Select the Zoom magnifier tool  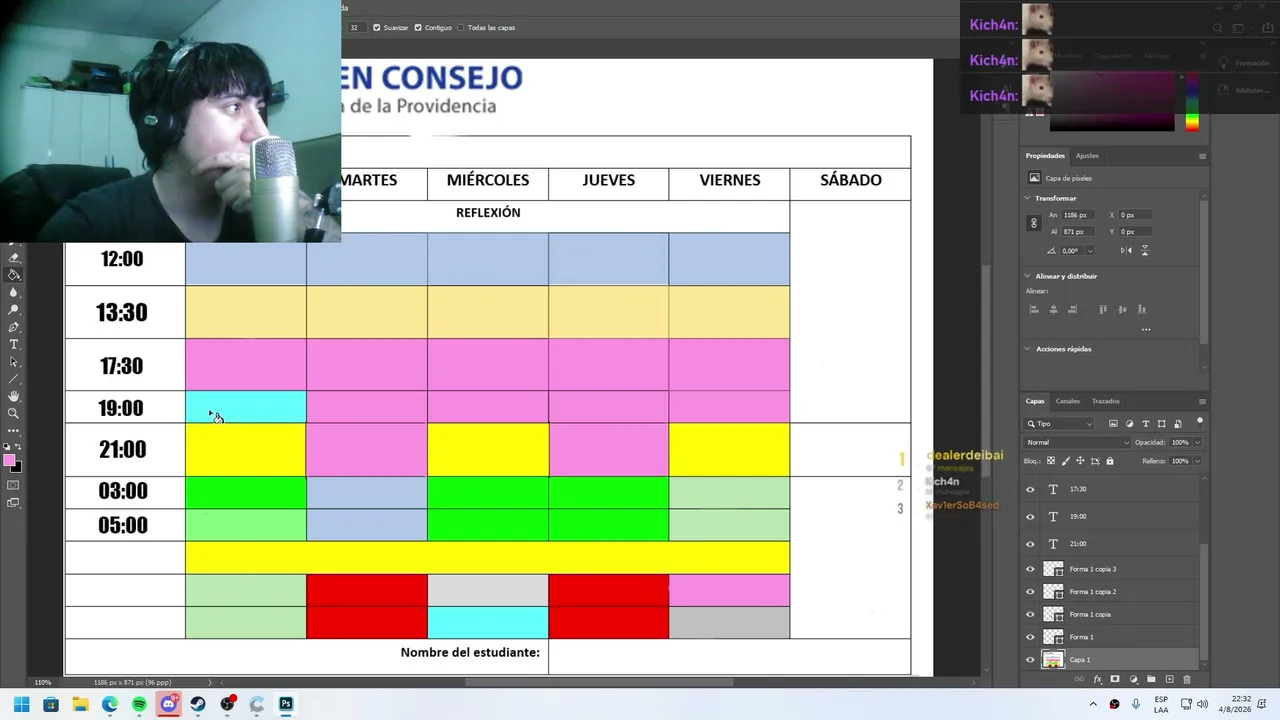tap(14, 414)
